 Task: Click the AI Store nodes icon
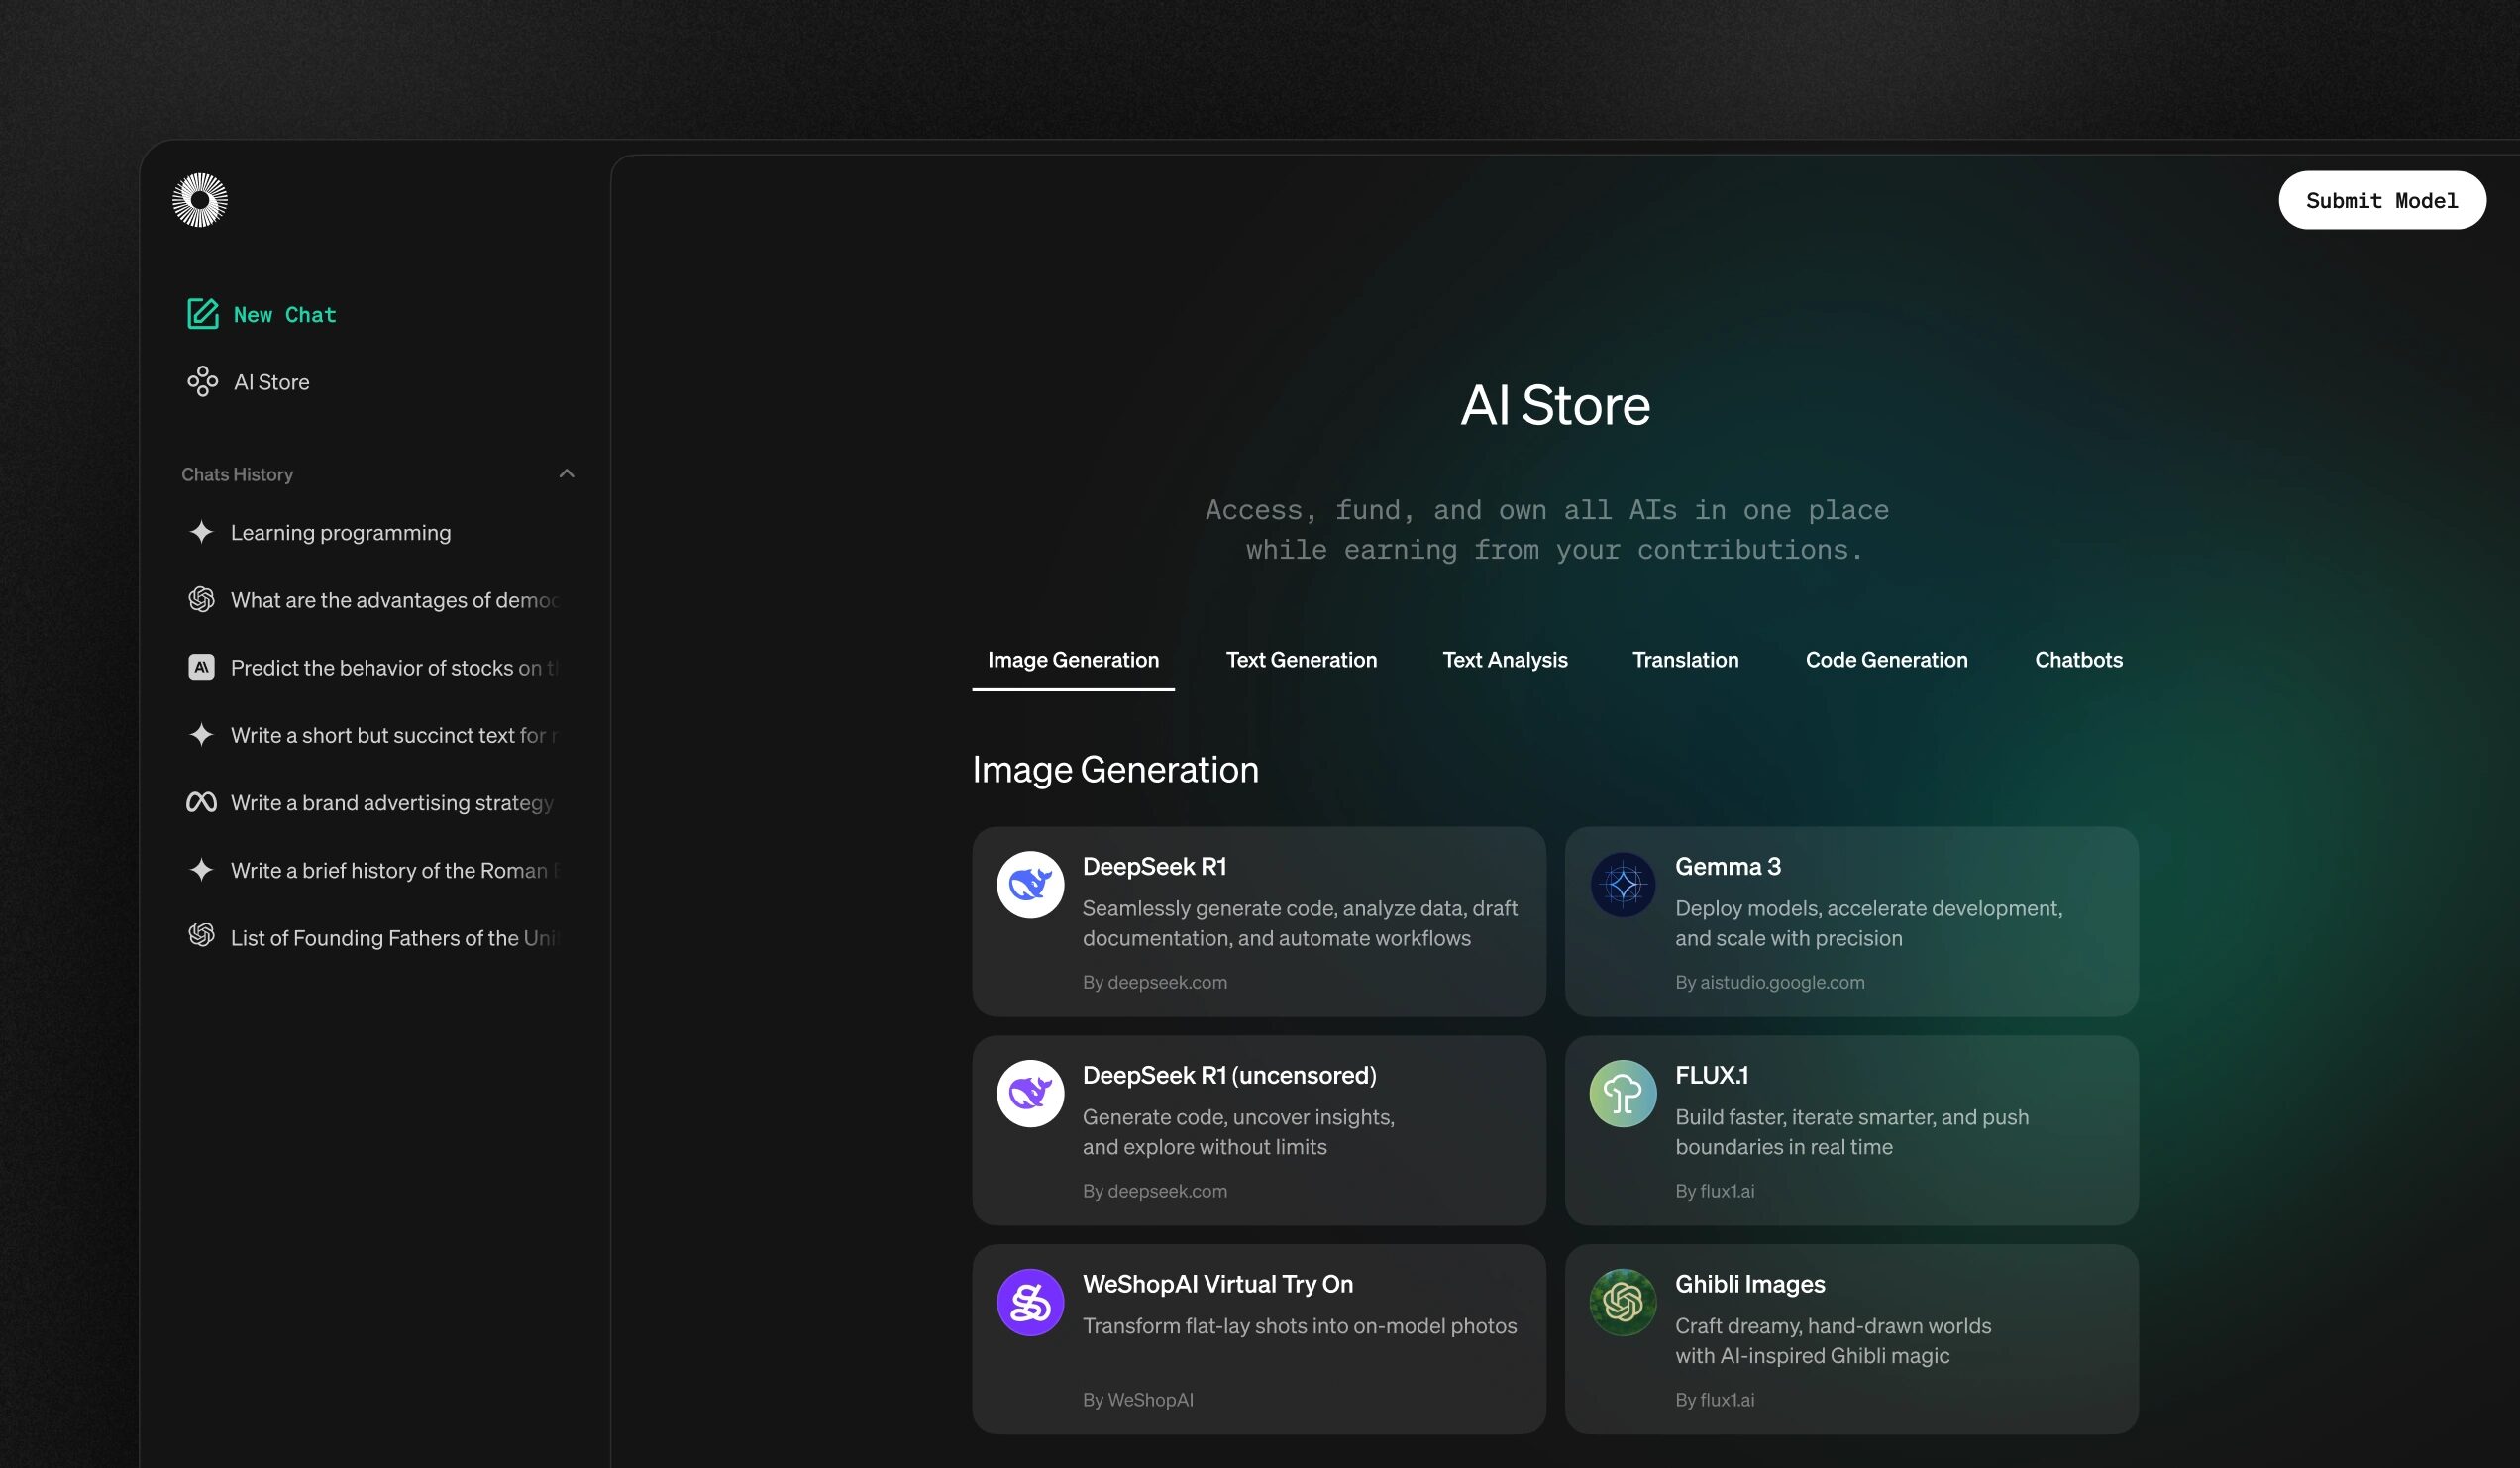pyautogui.click(x=203, y=381)
